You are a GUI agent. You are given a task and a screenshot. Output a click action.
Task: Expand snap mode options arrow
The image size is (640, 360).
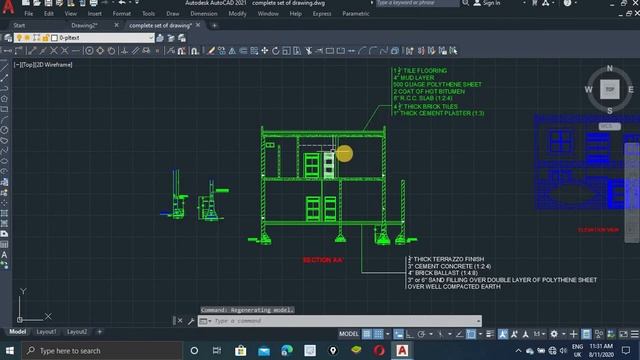coord(387,334)
